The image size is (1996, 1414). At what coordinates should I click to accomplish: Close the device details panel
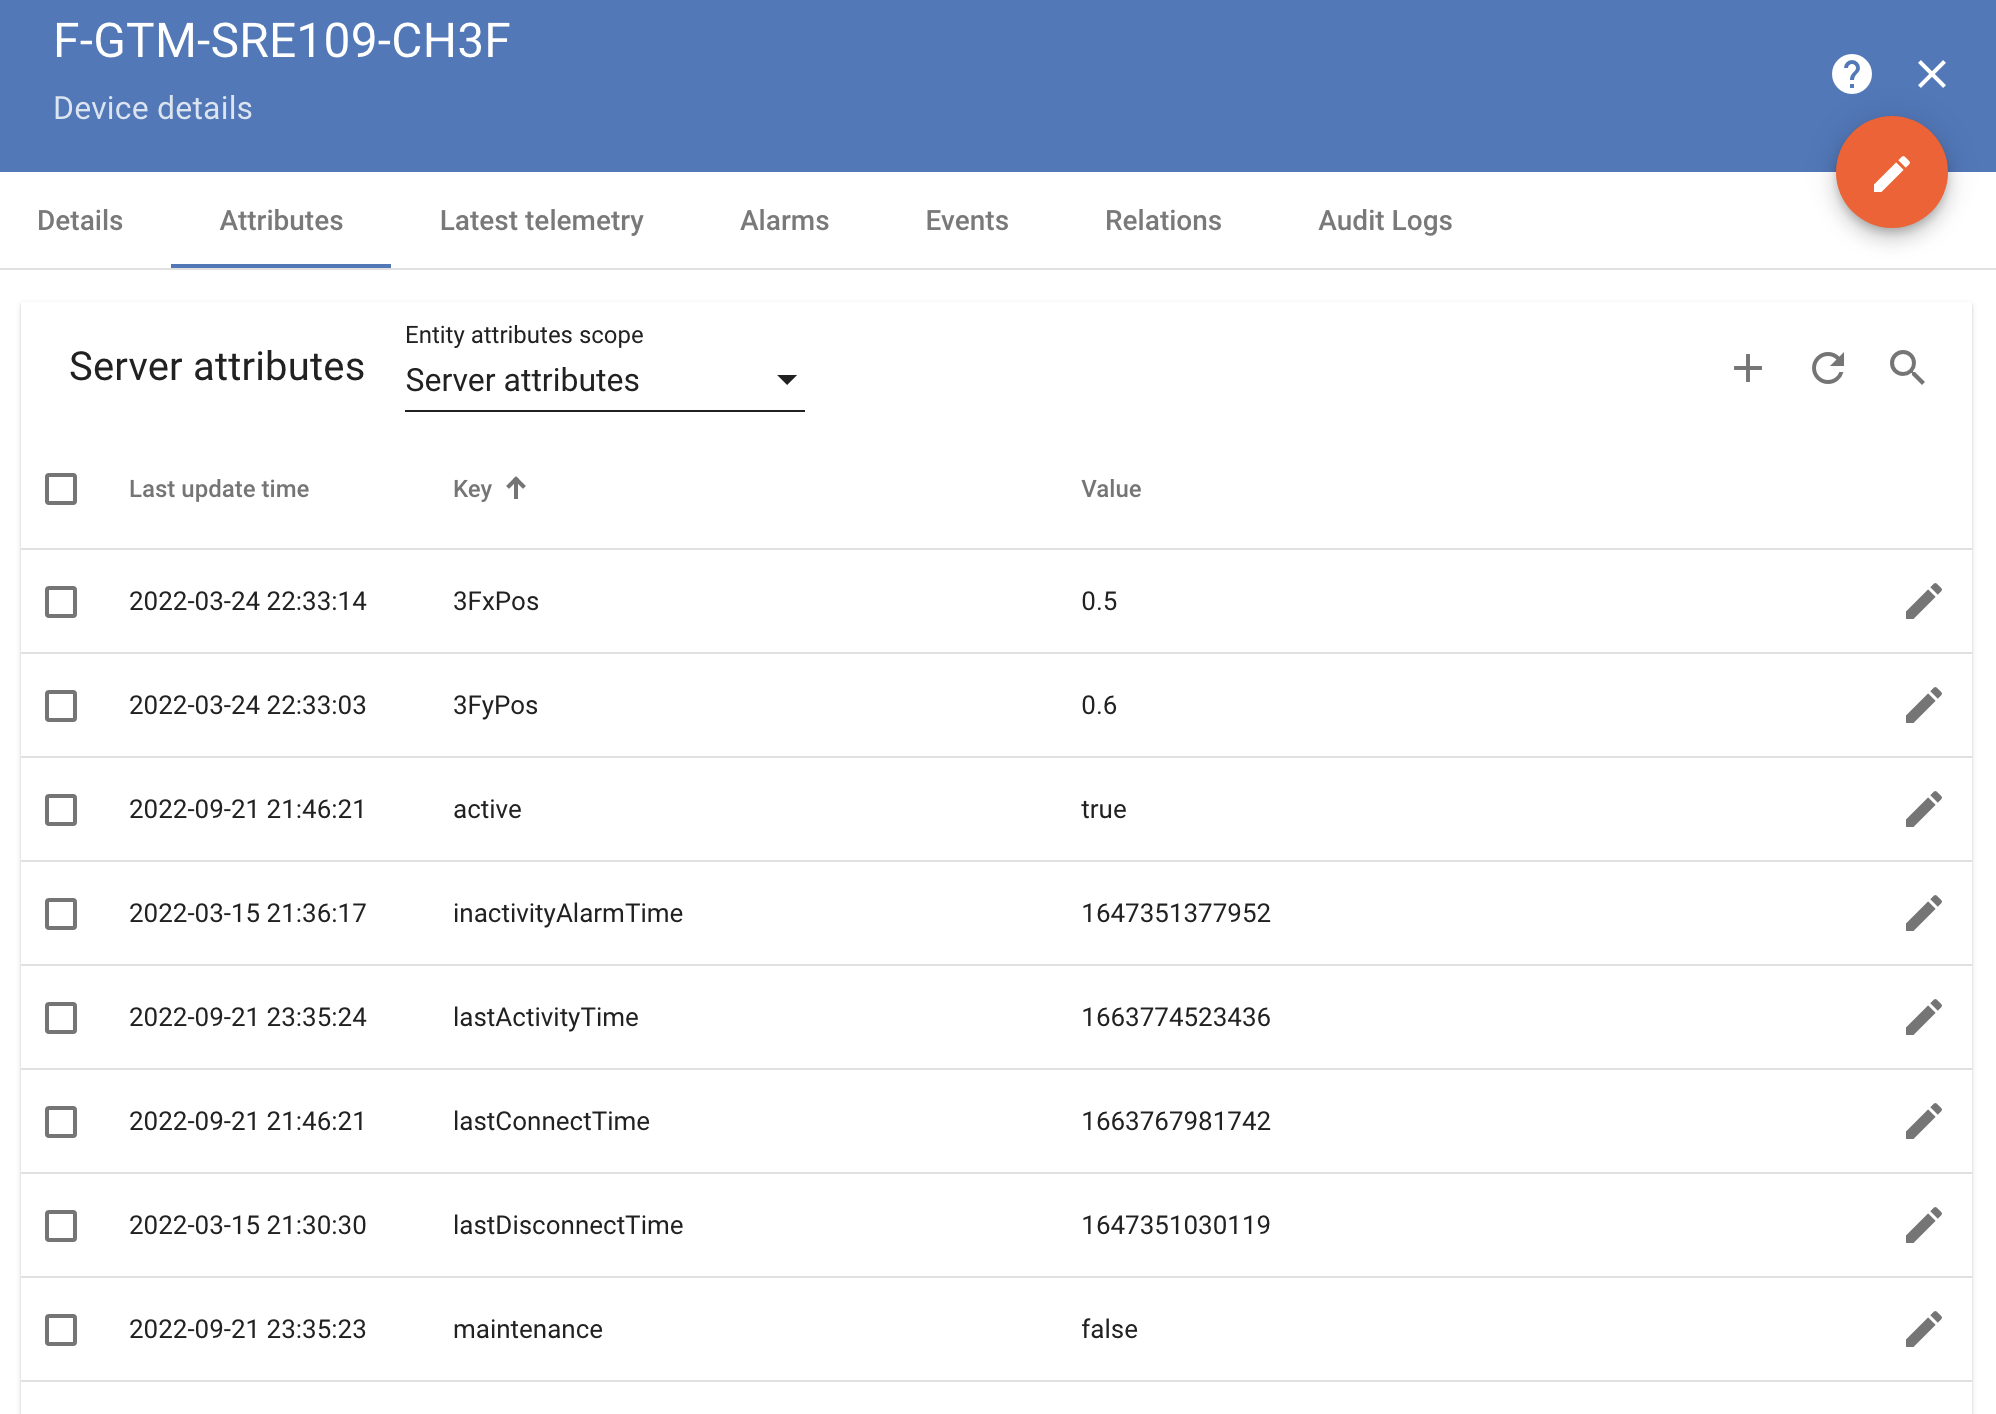(1931, 74)
